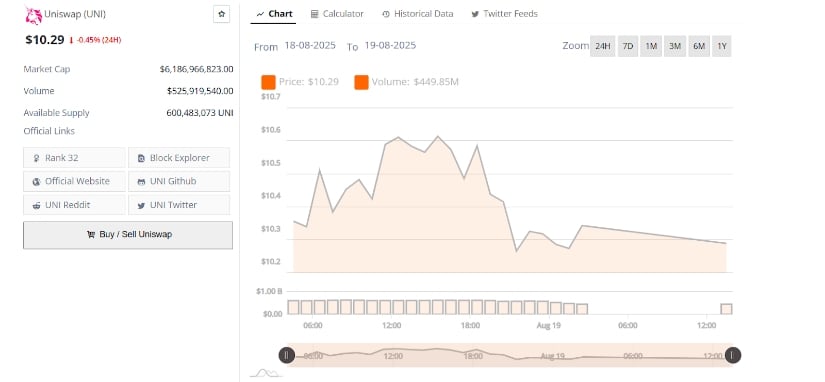The width and height of the screenshot is (825, 382).
Task: Click the cart icon on Buy / Sell button
Action: tap(91, 235)
